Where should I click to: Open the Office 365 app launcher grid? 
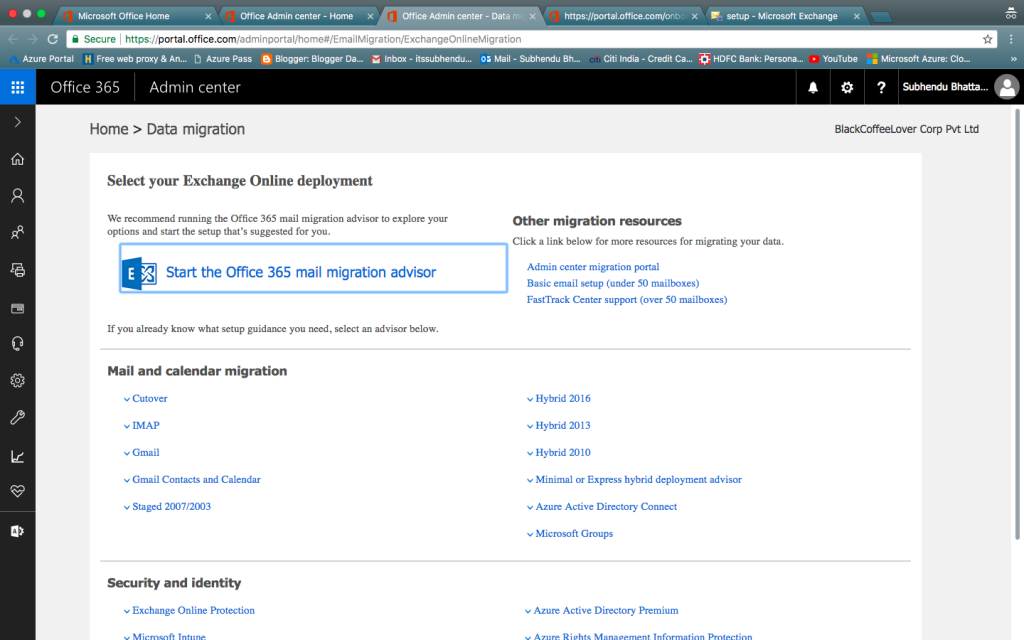pos(18,87)
